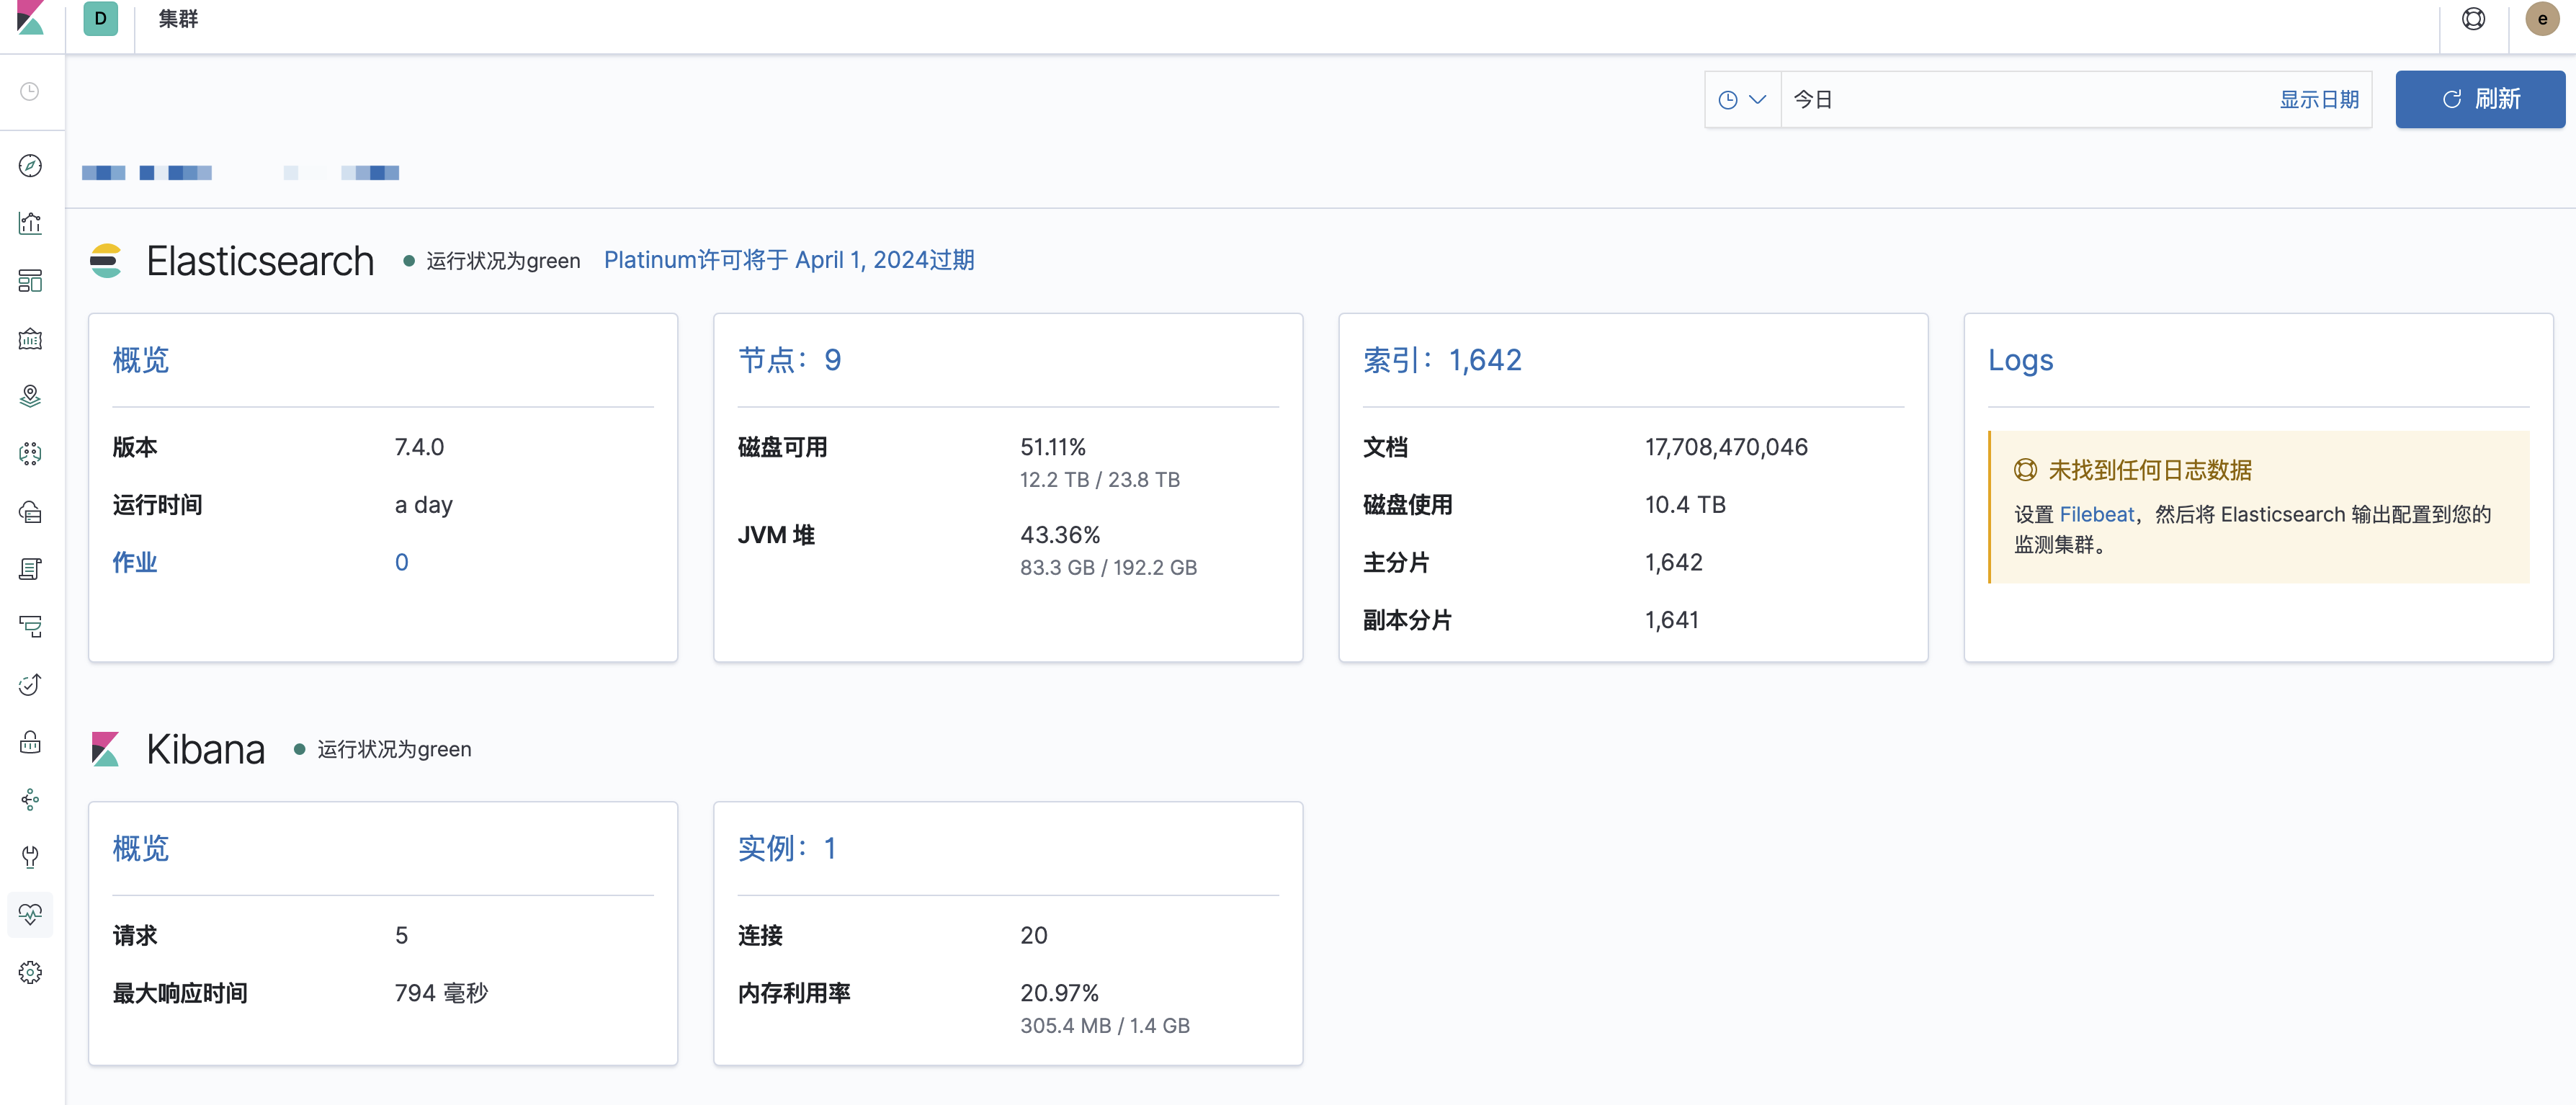The width and height of the screenshot is (2576, 1105).
Task: Click the 刷新 refresh button
Action: pos(2480,99)
